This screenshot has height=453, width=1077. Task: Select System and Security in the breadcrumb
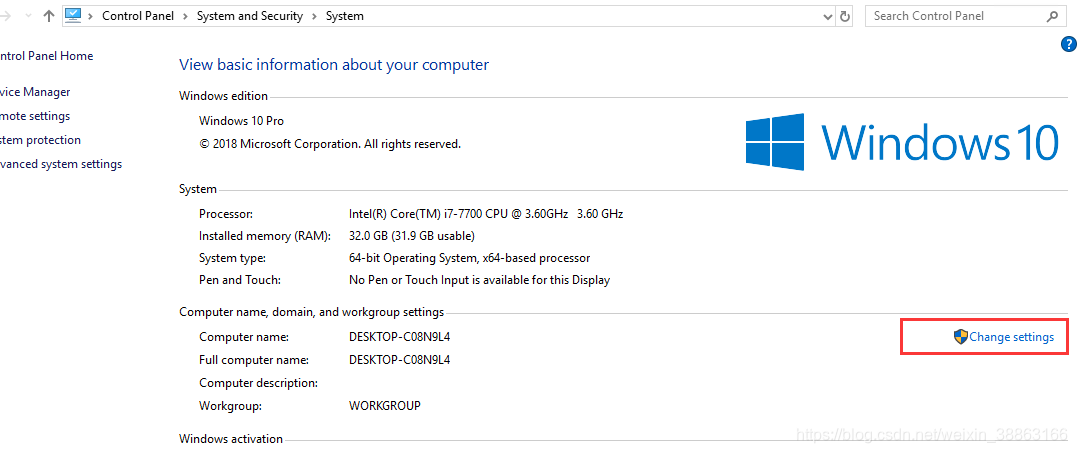point(250,16)
